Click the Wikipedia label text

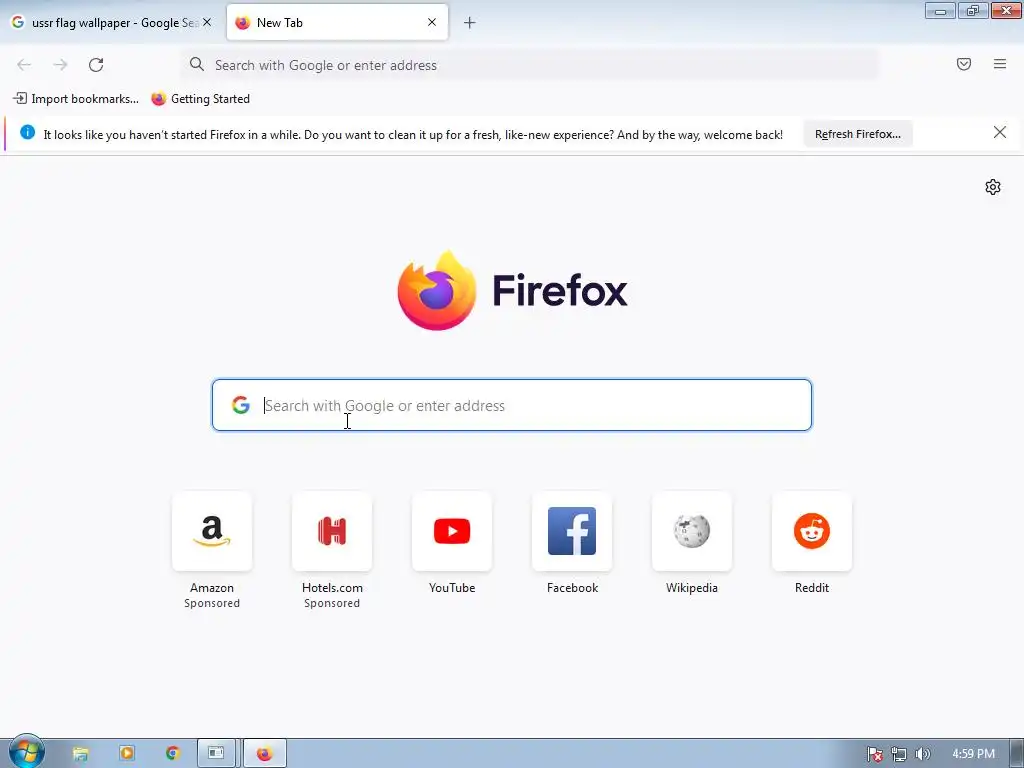pyautogui.click(x=692, y=588)
